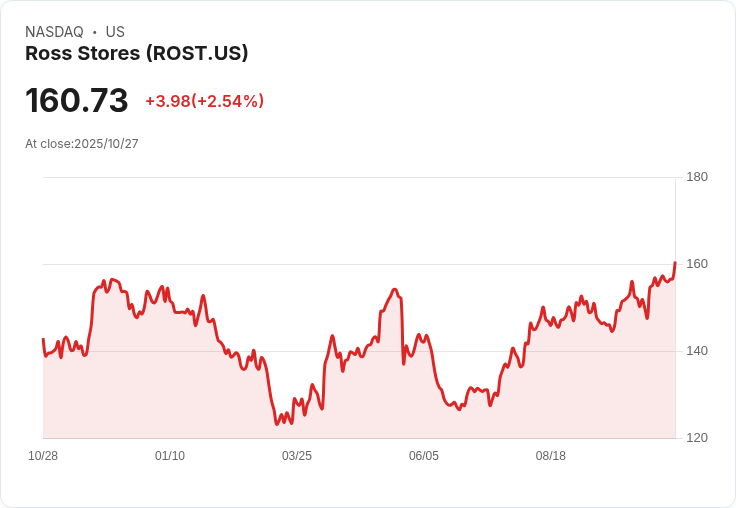Click the 160 y-axis label
The width and height of the screenshot is (736, 508).
(x=697, y=264)
